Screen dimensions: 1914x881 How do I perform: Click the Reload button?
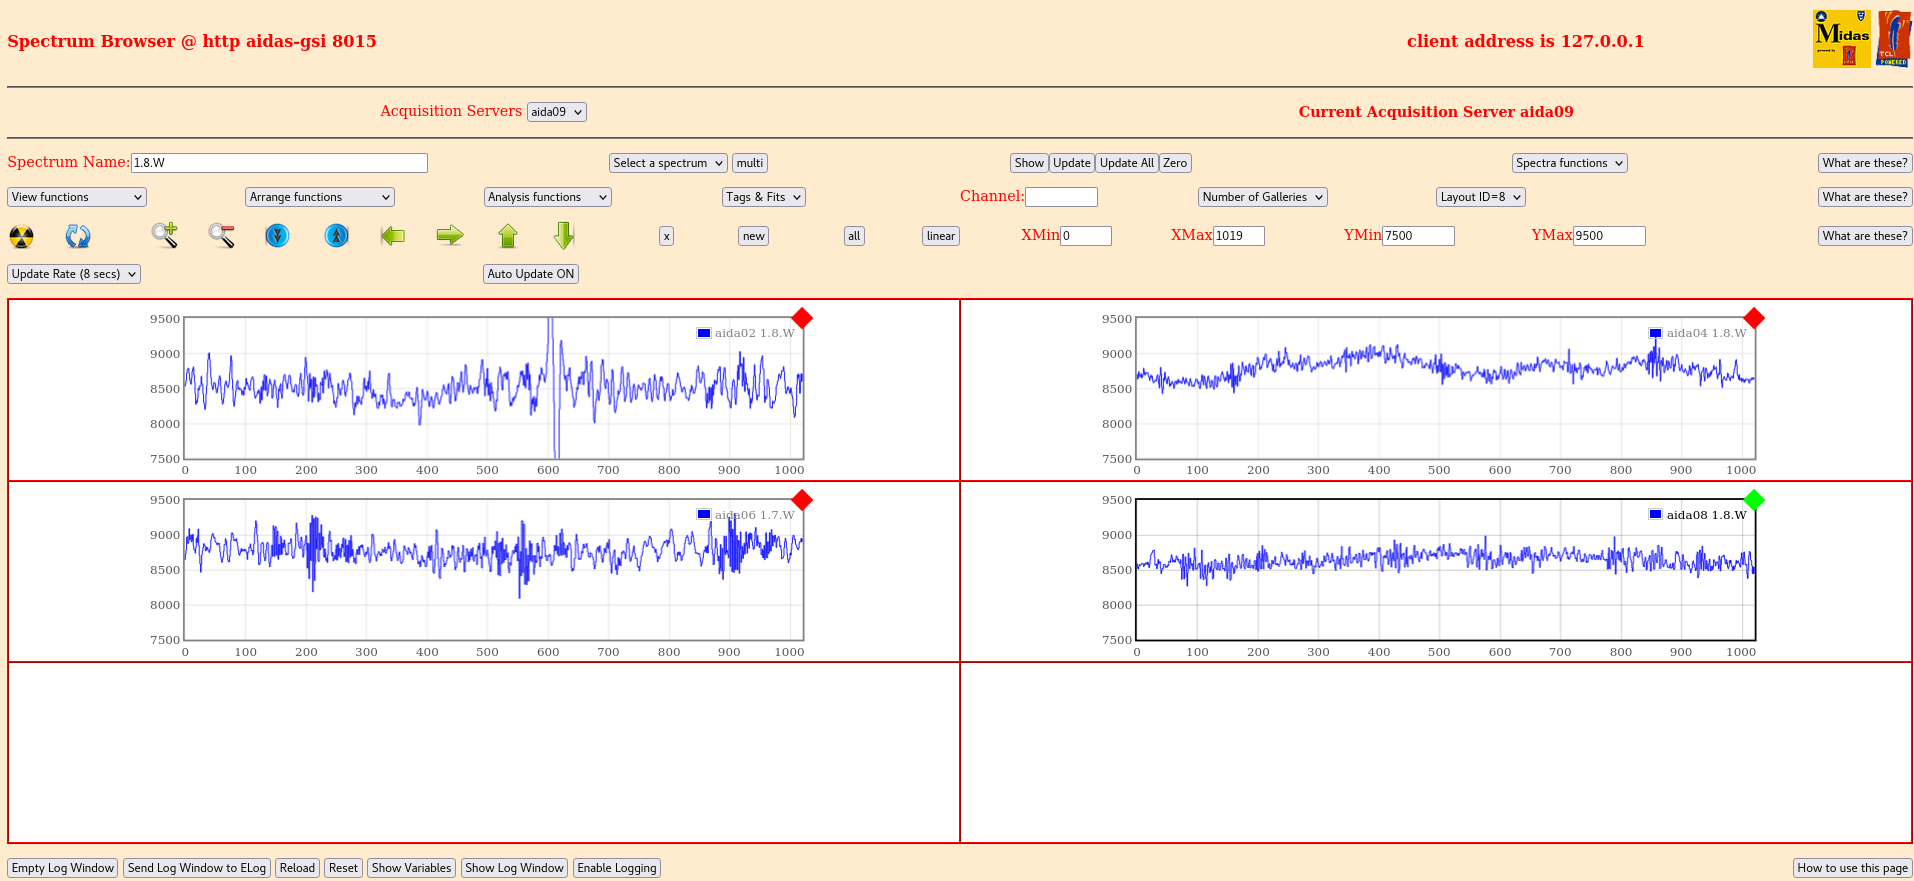coord(297,868)
